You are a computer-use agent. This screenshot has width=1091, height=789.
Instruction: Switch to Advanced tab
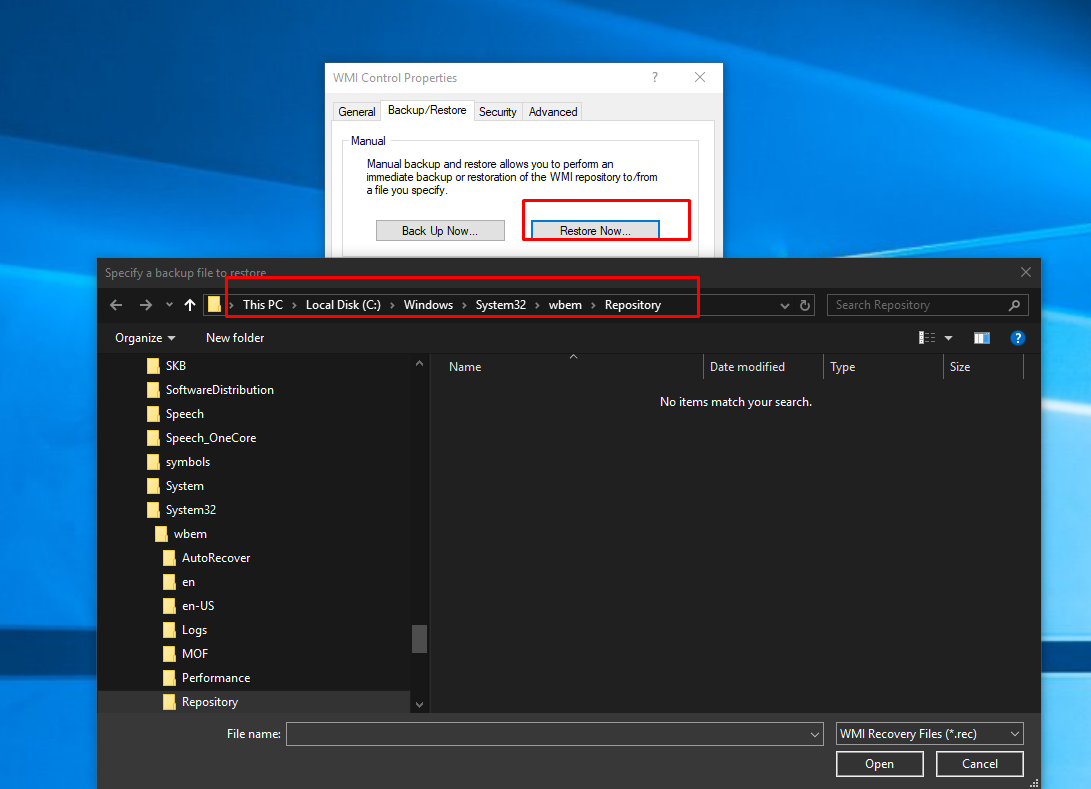coord(552,111)
